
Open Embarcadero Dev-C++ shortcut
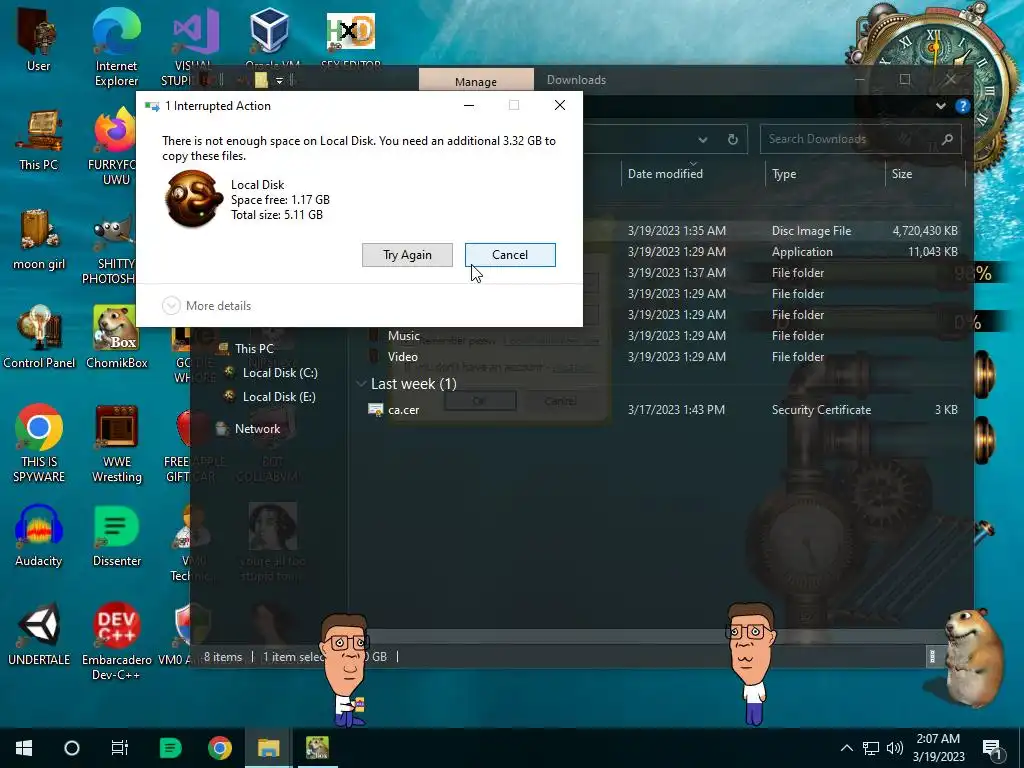[x=116, y=641]
